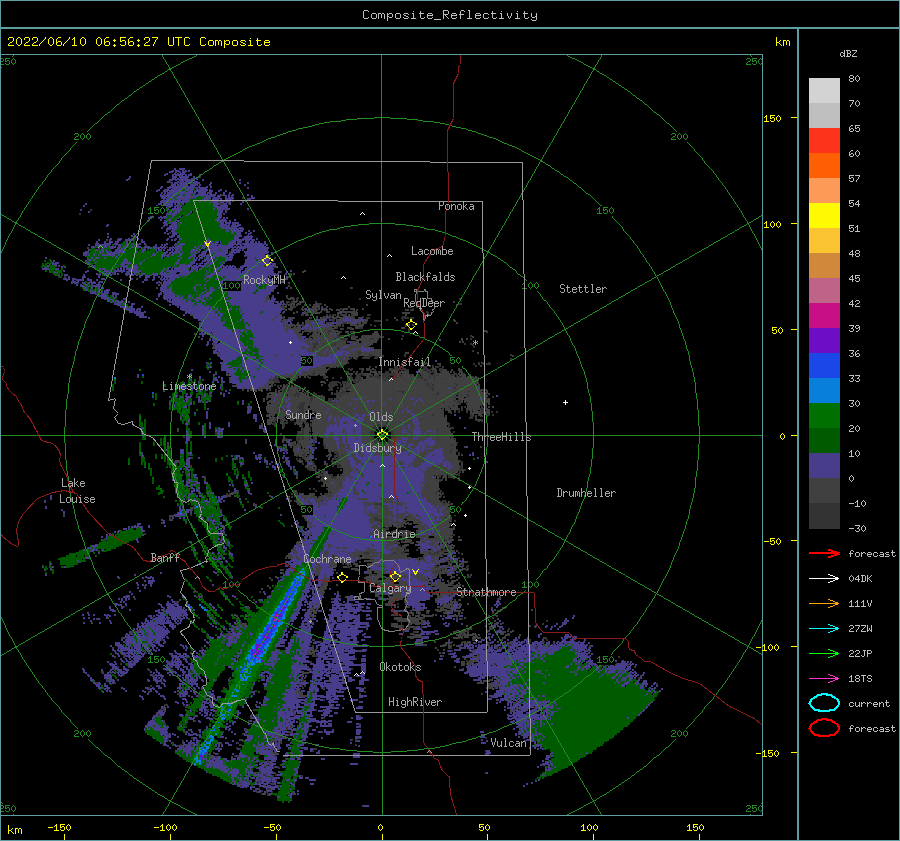Click the Drumheller town label

[586, 493]
